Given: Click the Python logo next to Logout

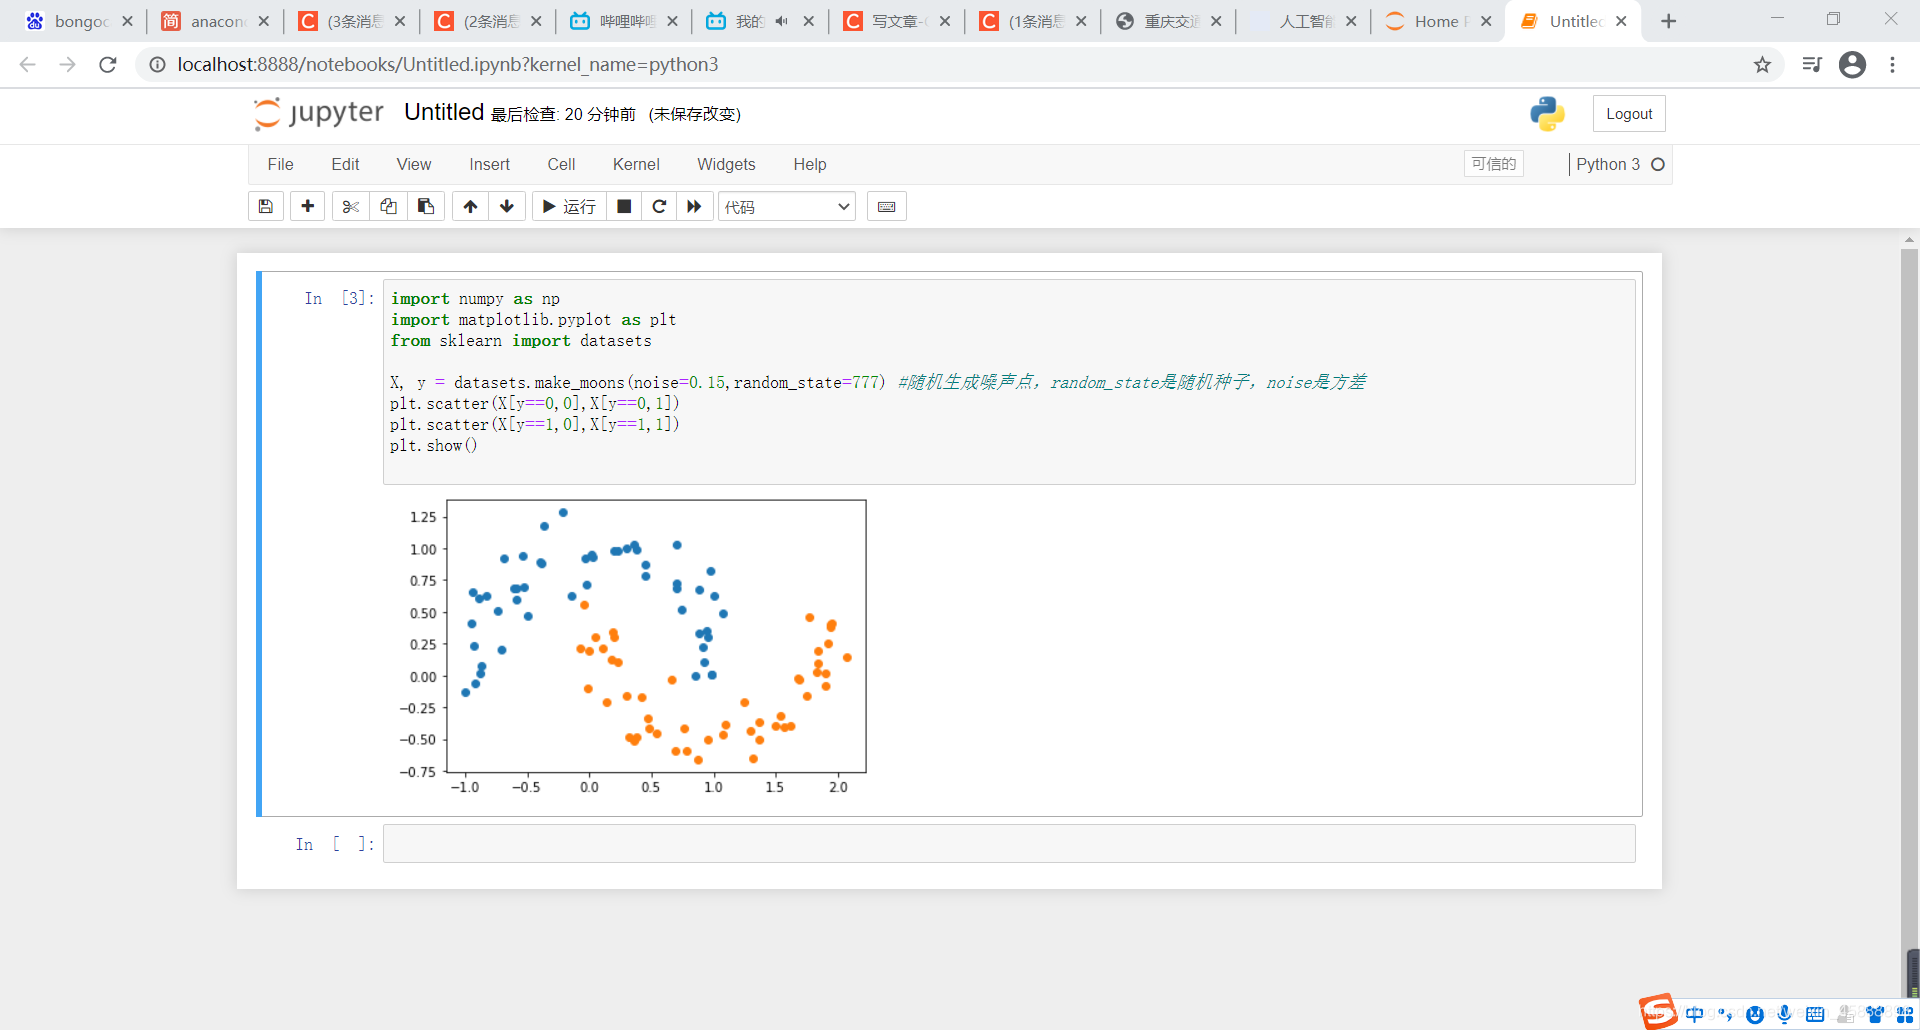Looking at the screenshot, I should [1547, 114].
